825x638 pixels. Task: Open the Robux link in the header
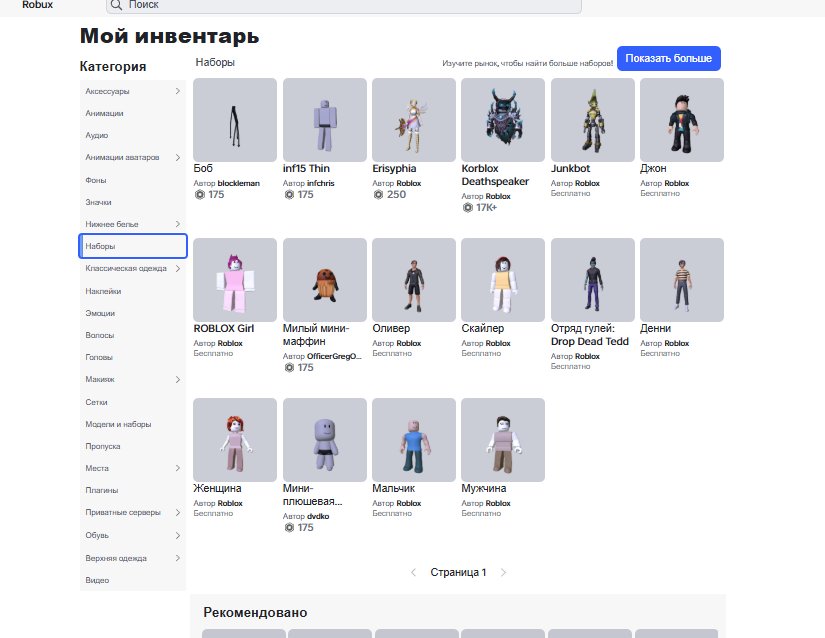(37, 5)
